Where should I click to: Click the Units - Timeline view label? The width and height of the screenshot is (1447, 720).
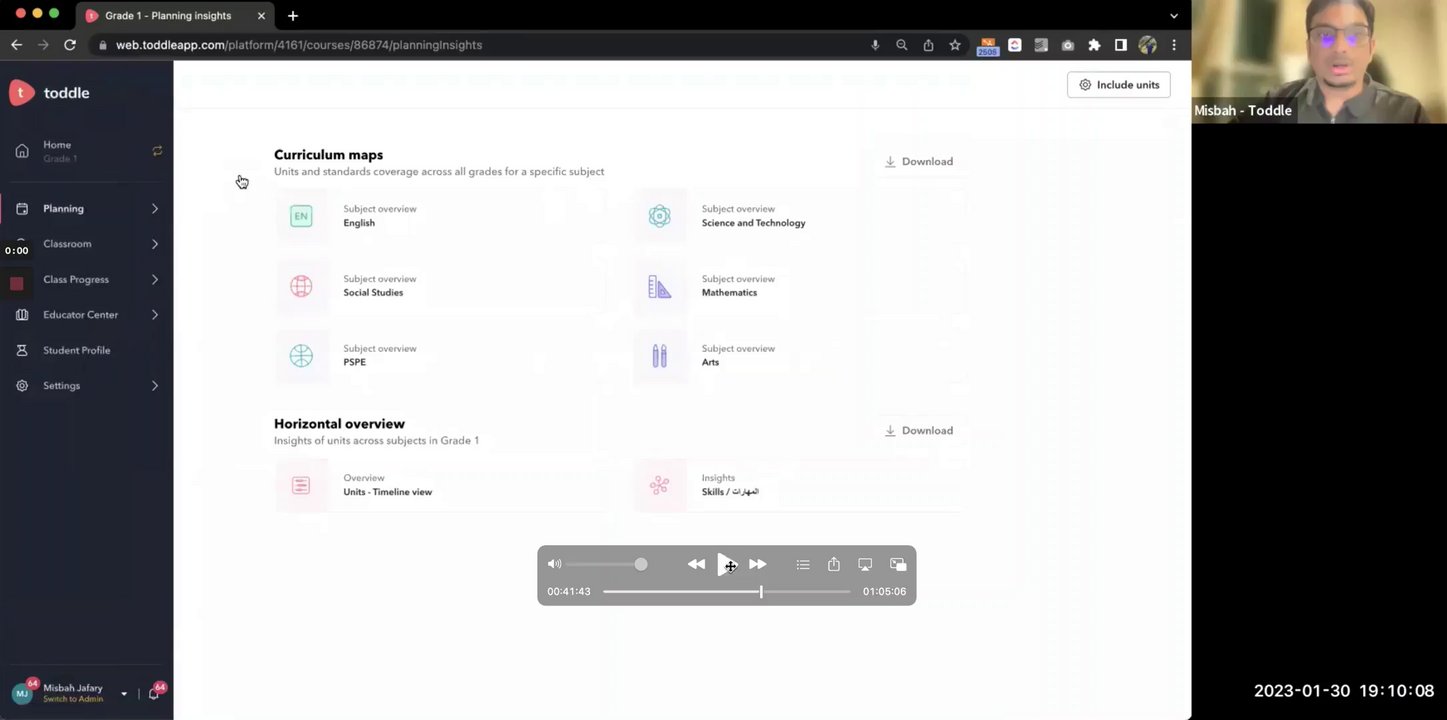pyautogui.click(x=387, y=492)
